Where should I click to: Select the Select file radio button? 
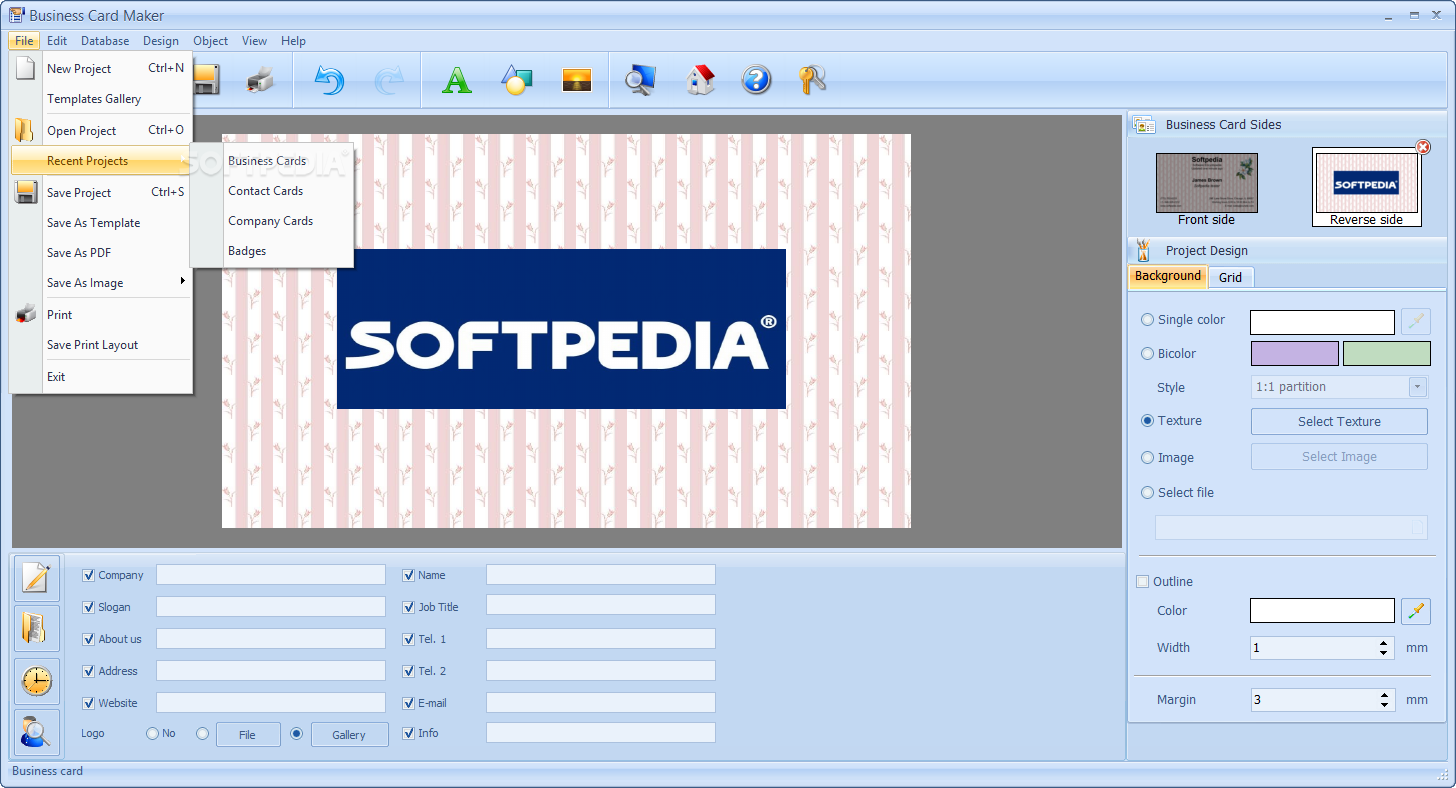tap(1147, 492)
